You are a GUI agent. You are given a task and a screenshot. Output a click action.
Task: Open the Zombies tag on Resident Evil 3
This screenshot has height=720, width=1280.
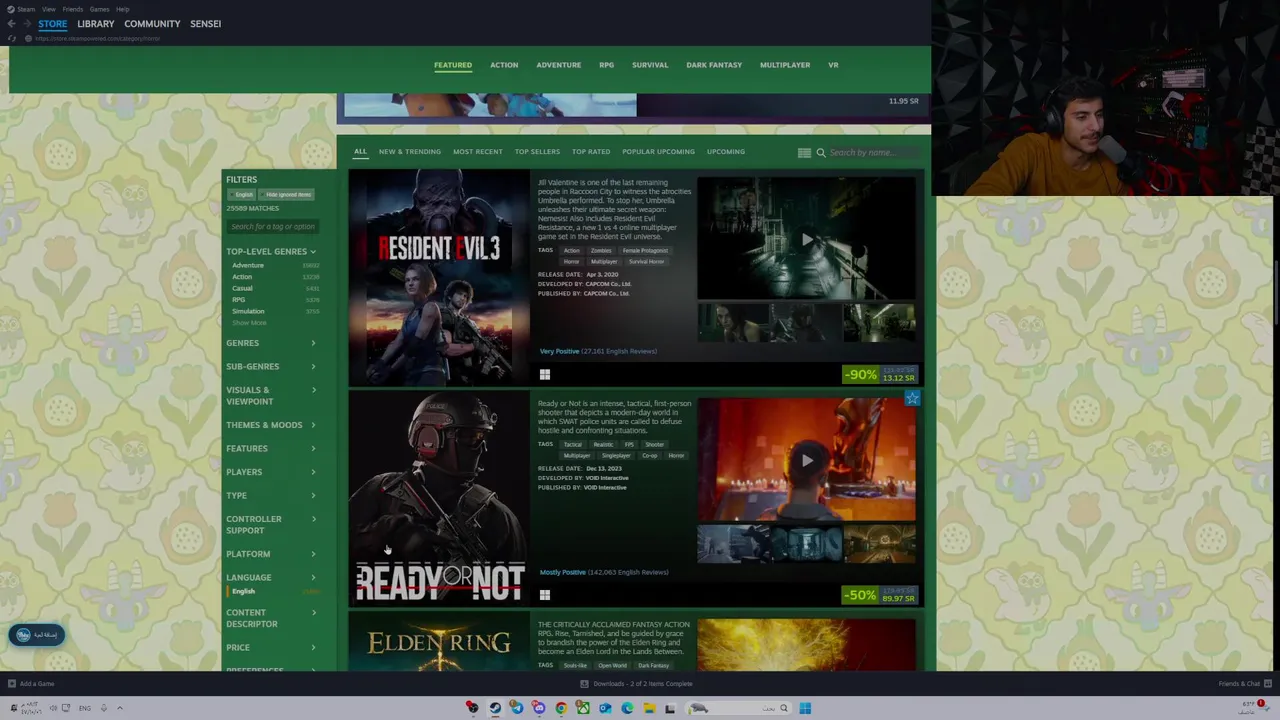click(x=600, y=251)
